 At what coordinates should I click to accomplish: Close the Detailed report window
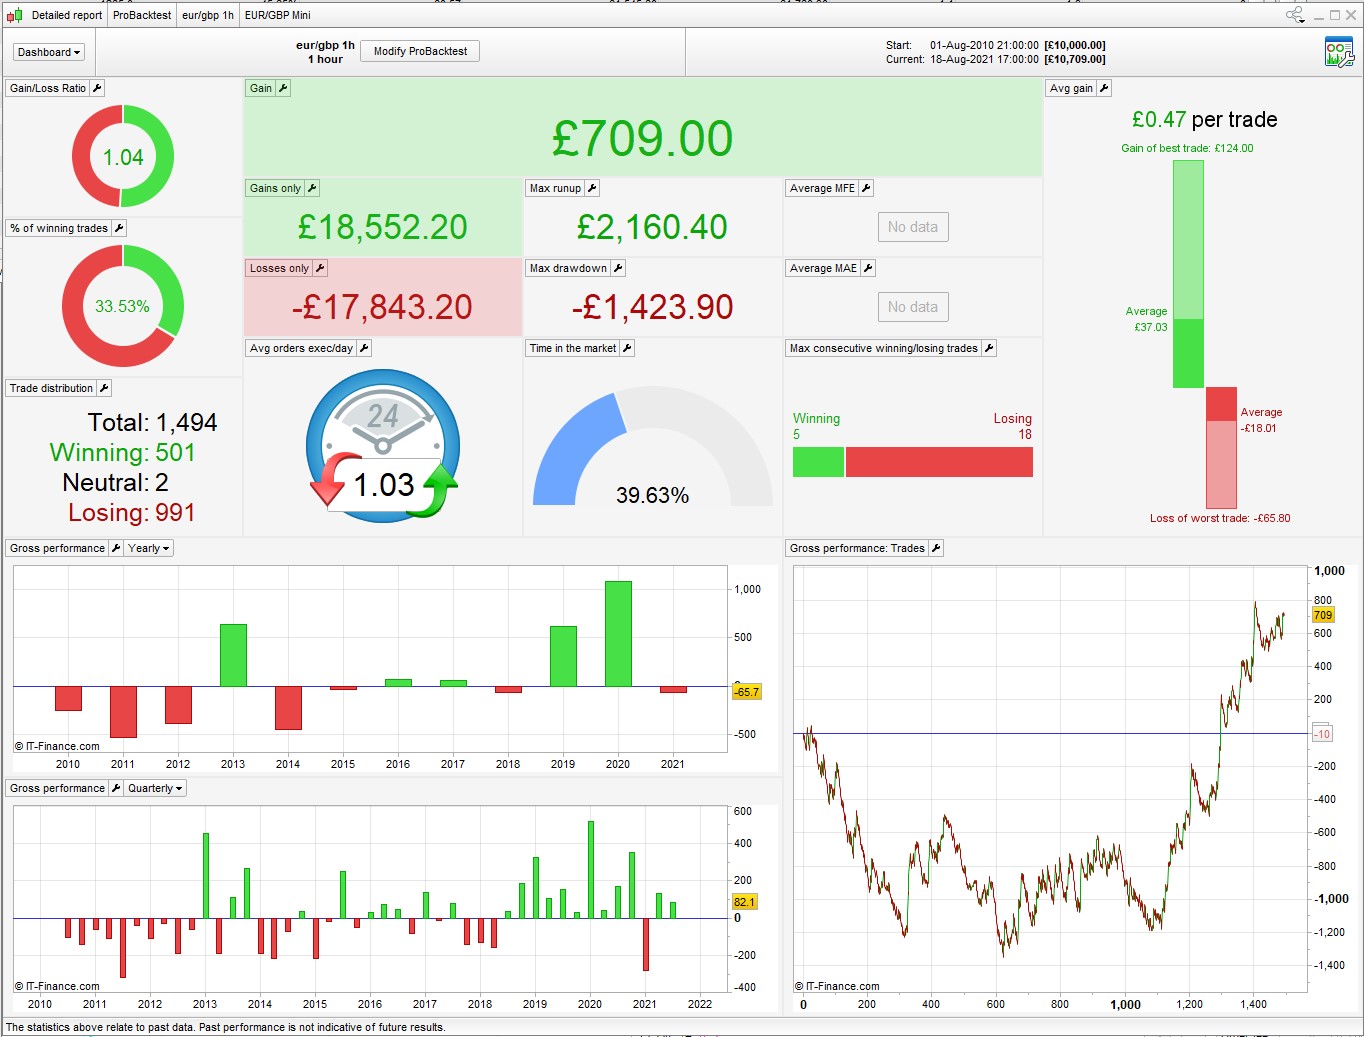pyautogui.click(x=1350, y=15)
